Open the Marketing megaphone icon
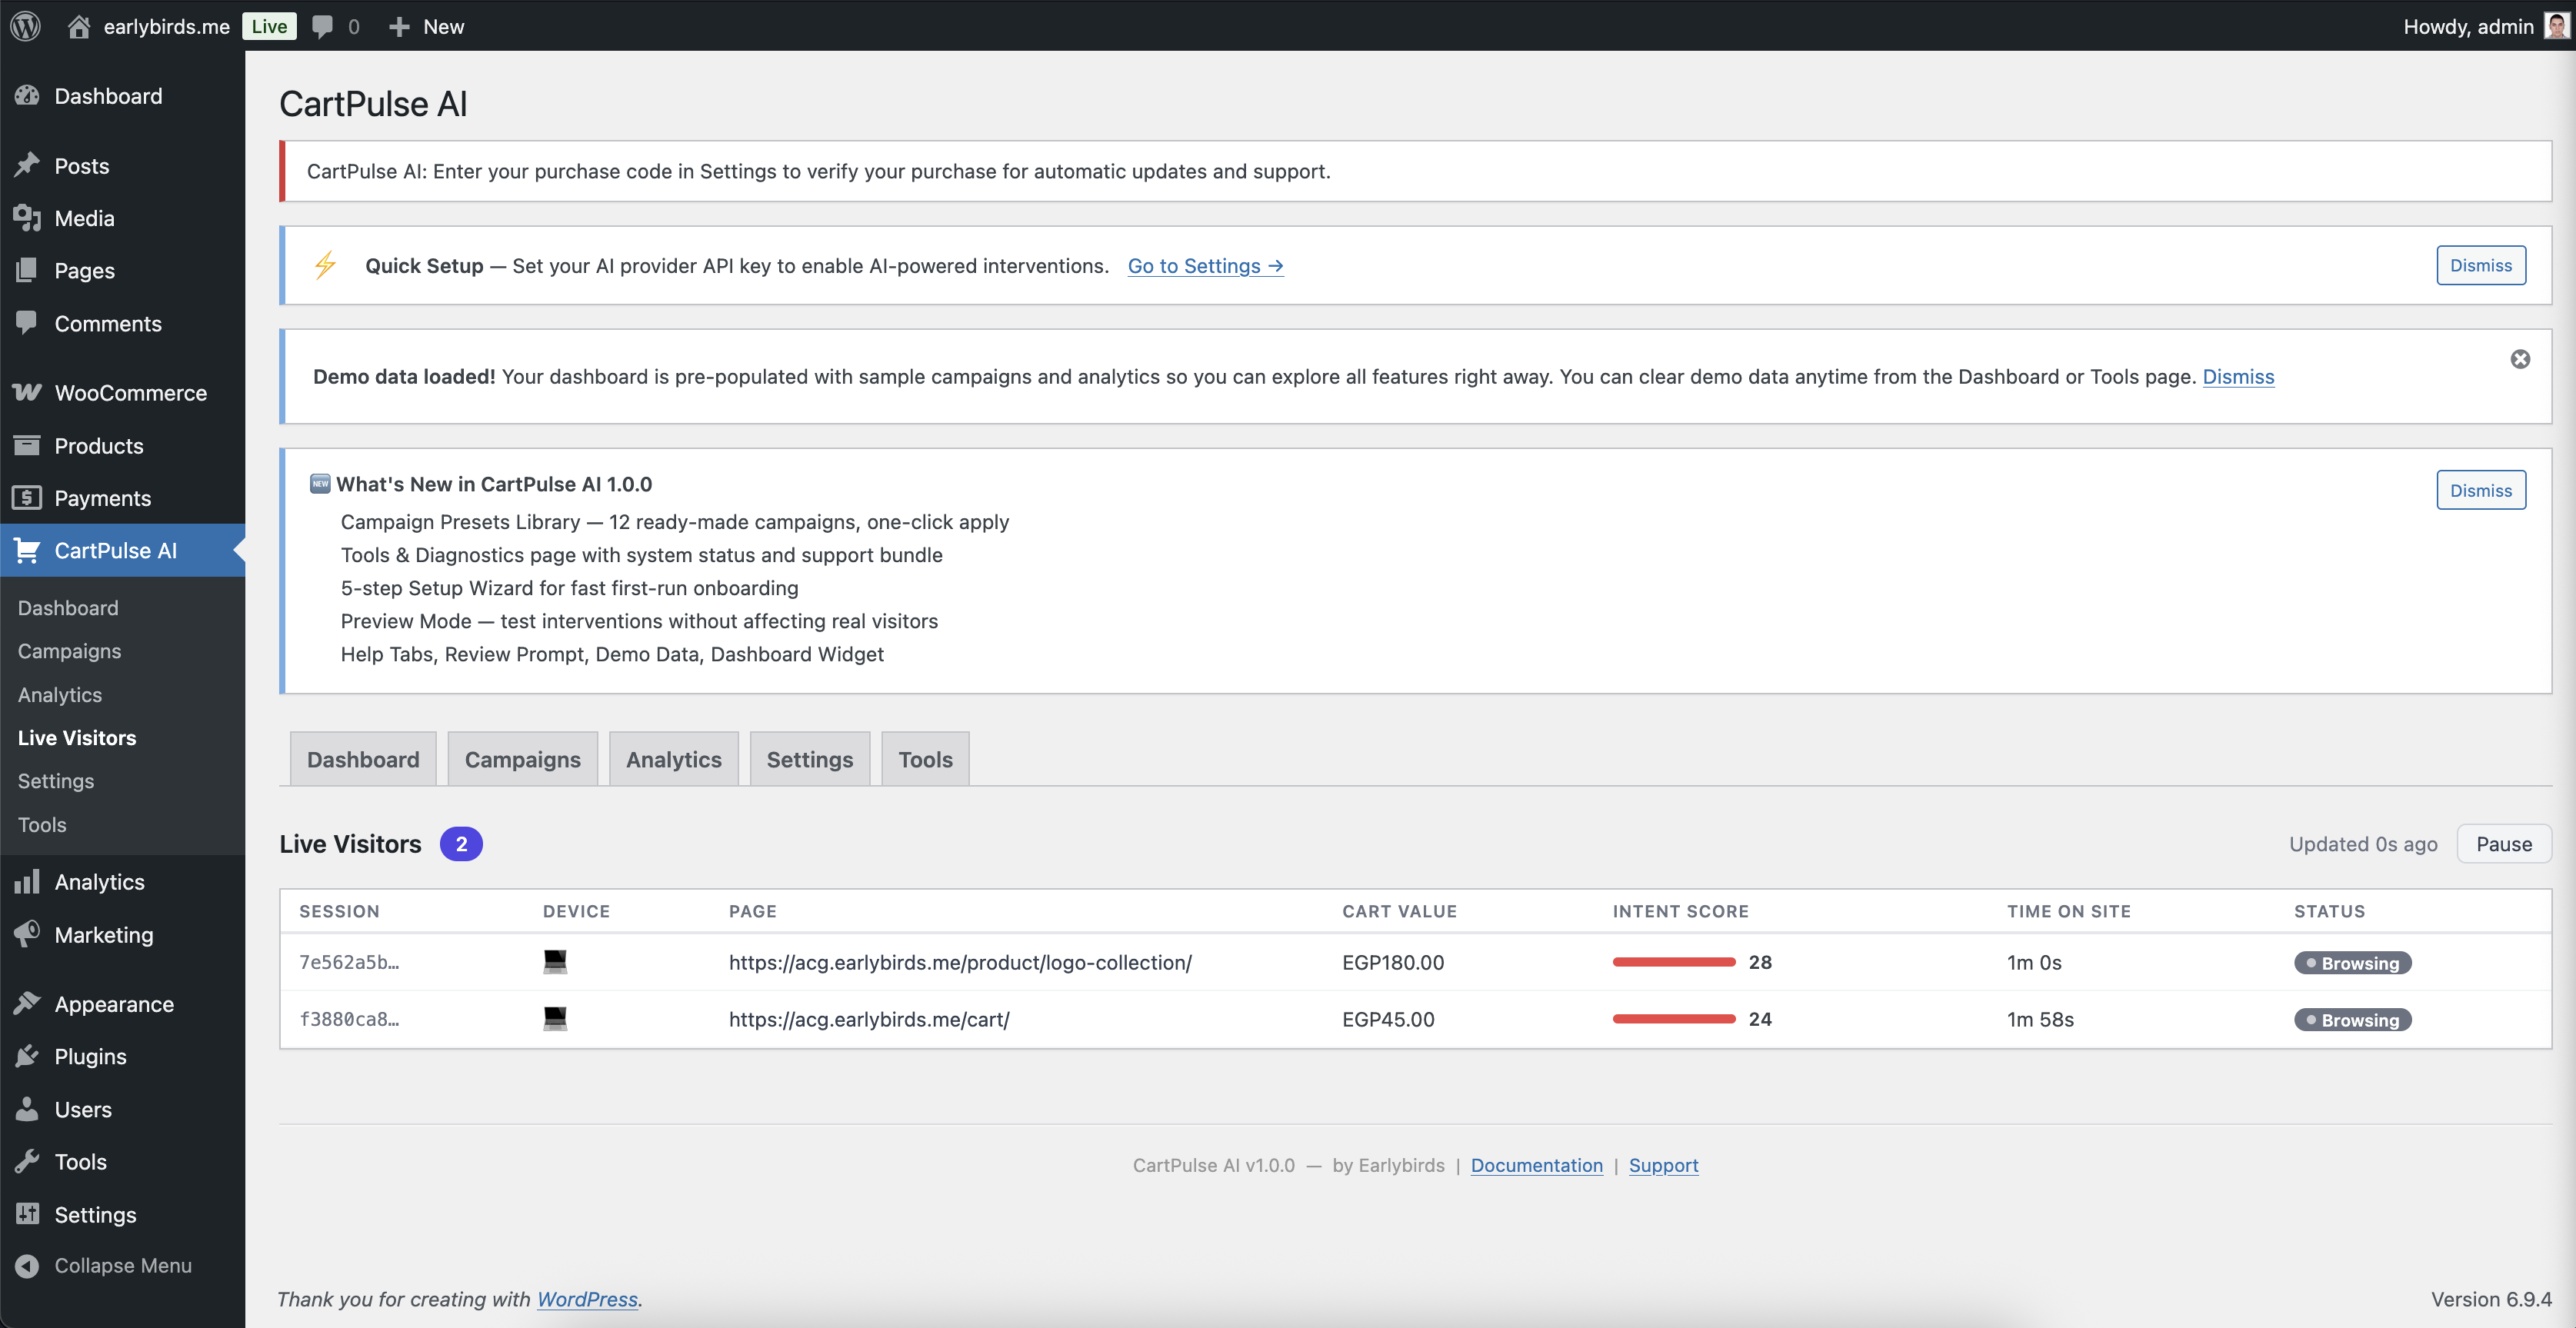 click(27, 934)
